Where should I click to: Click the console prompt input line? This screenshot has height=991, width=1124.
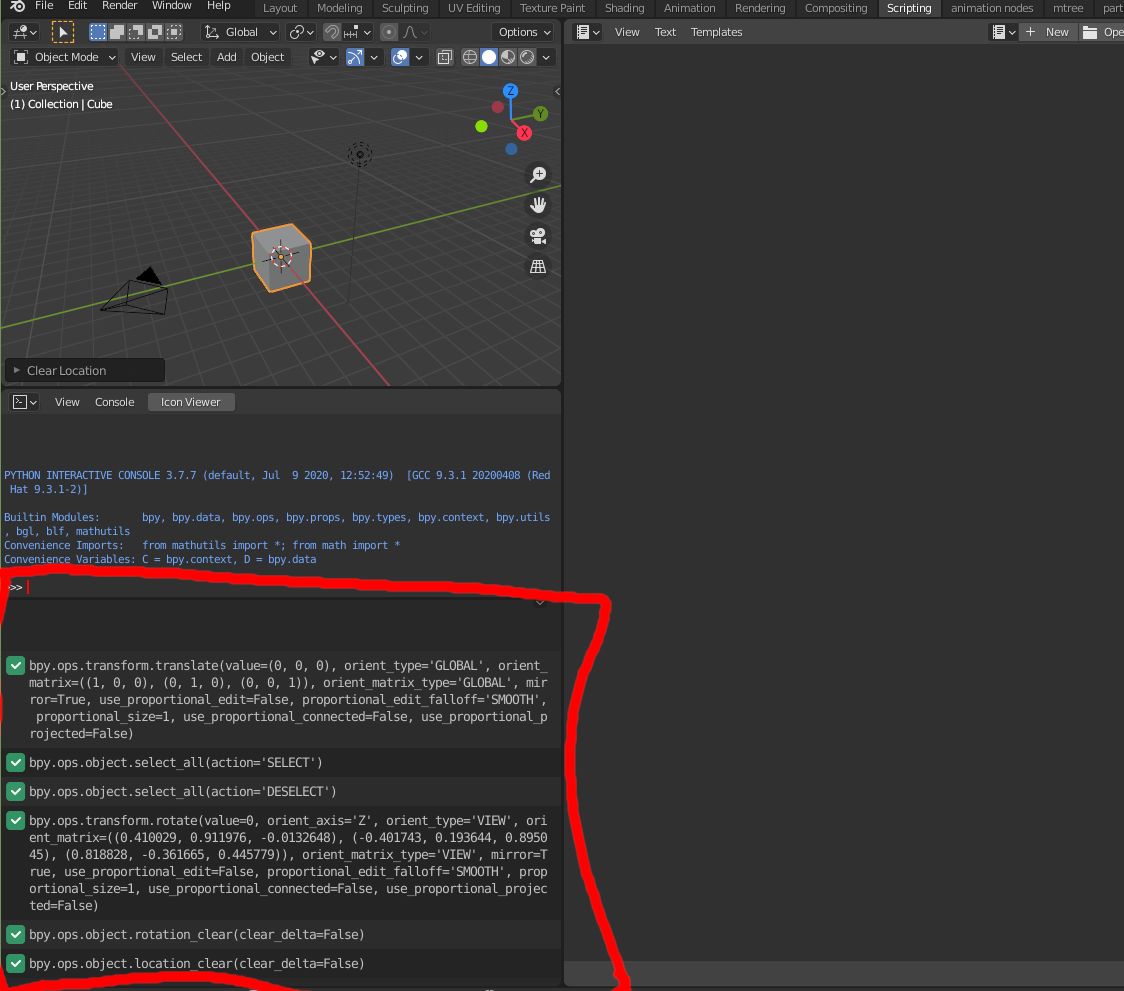282,587
